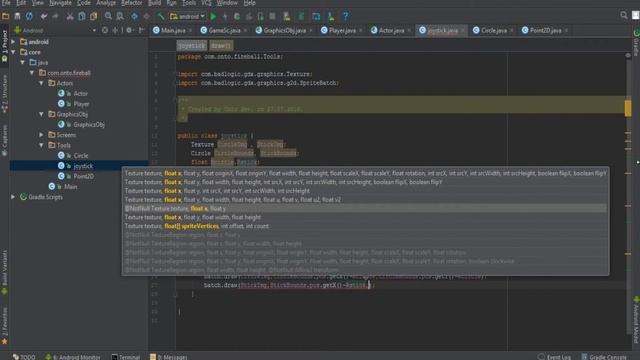Click the Save All toolbar icon
The image size is (640, 360).
(x=17, y=16)
